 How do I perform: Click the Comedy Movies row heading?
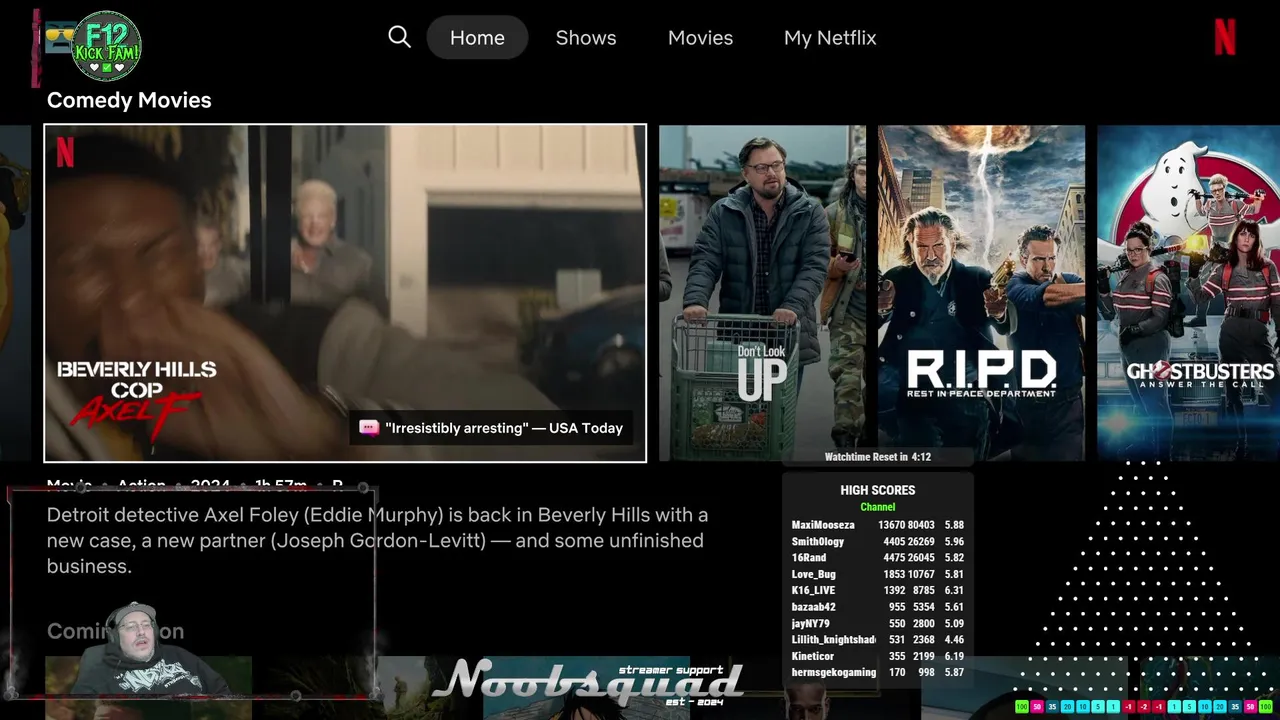pyautogui.click(x=129, y=100)
